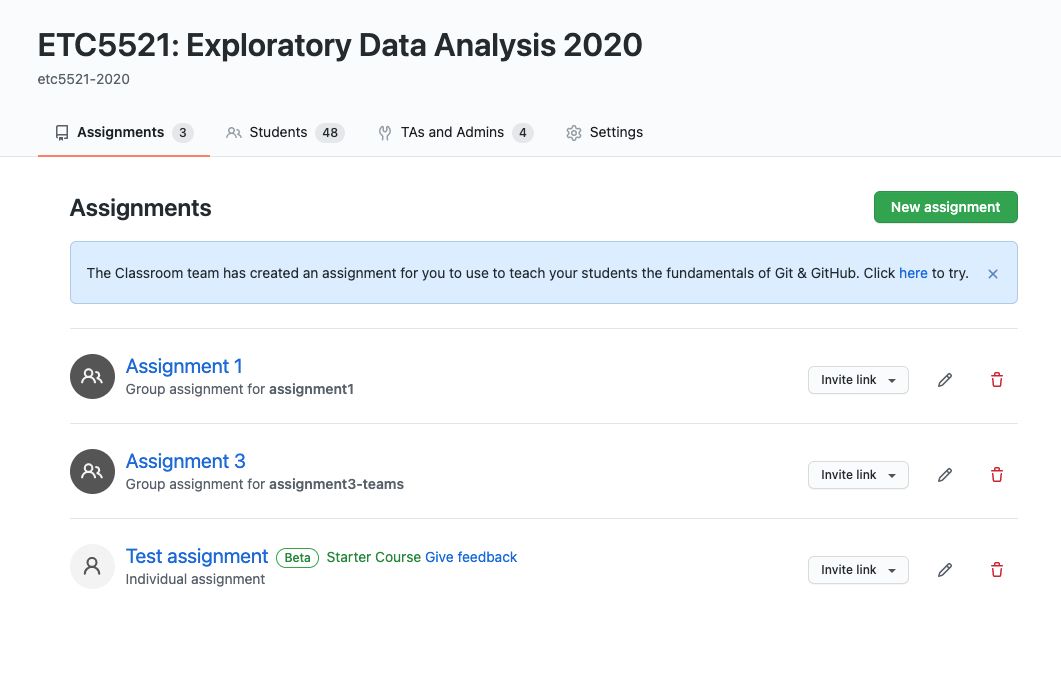Image resolution: width=1061 pixels, height=695 pixels.
Task: Follow the 'here' link in banner
Action: pos(913,273)
